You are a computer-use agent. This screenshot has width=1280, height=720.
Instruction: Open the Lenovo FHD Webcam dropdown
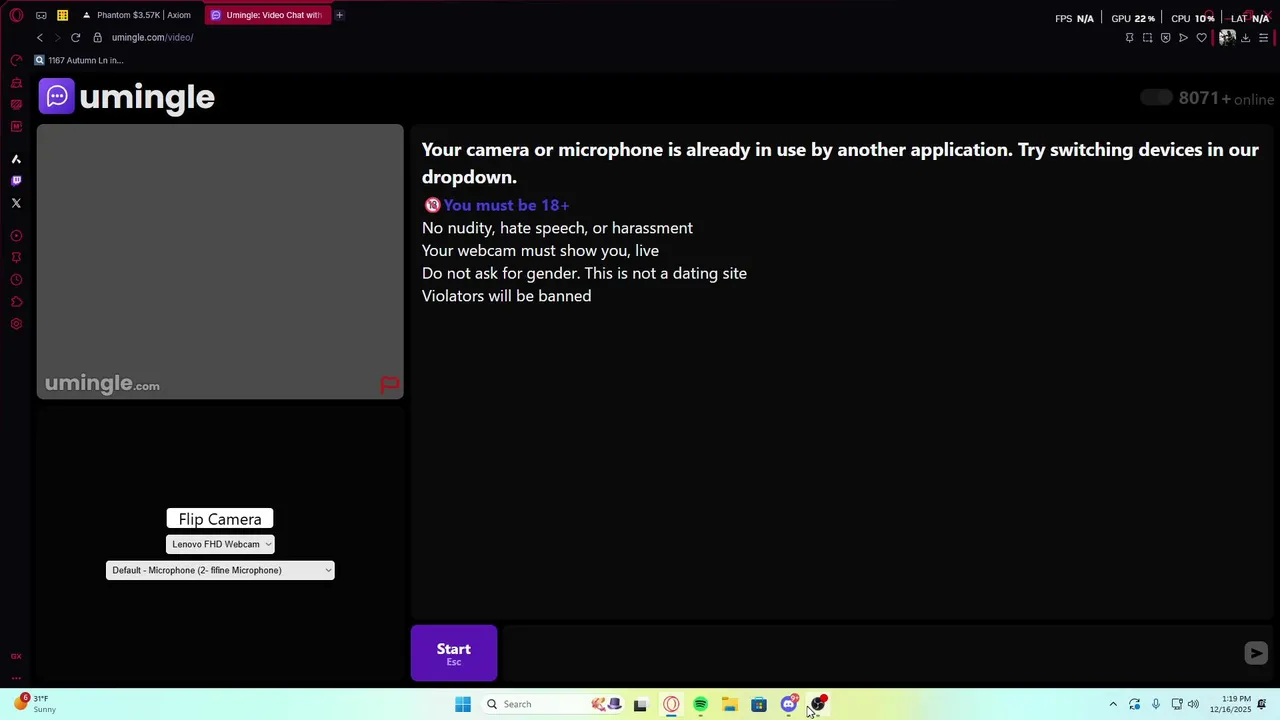point(220,544)
